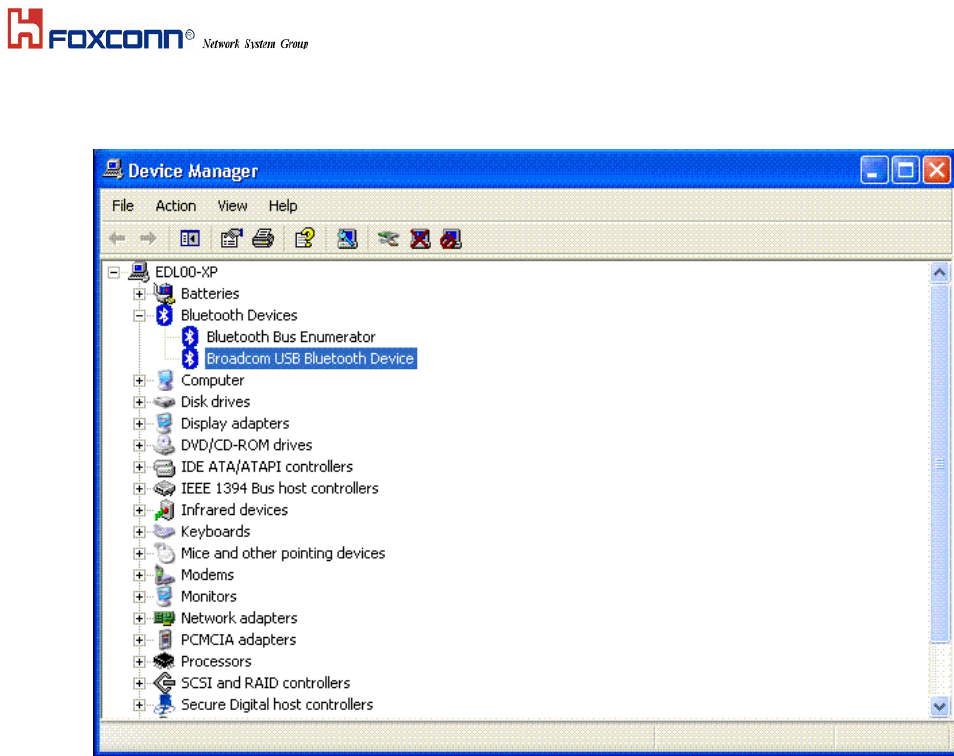The height and width of the screenshot is (756, 954).
Task: Close the Device Manager window
Action: point(936,170)
